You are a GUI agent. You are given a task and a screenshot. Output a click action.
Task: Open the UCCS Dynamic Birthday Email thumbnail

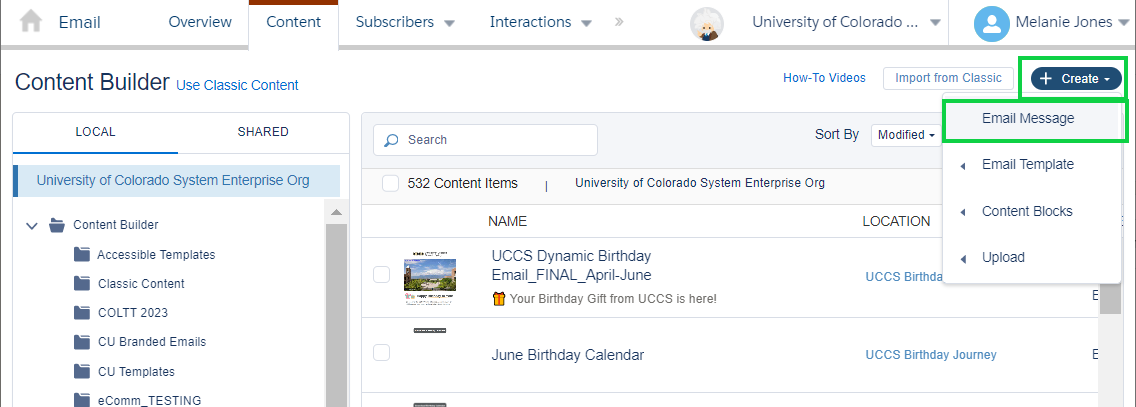pyautogui.click(x=430, y=279)
